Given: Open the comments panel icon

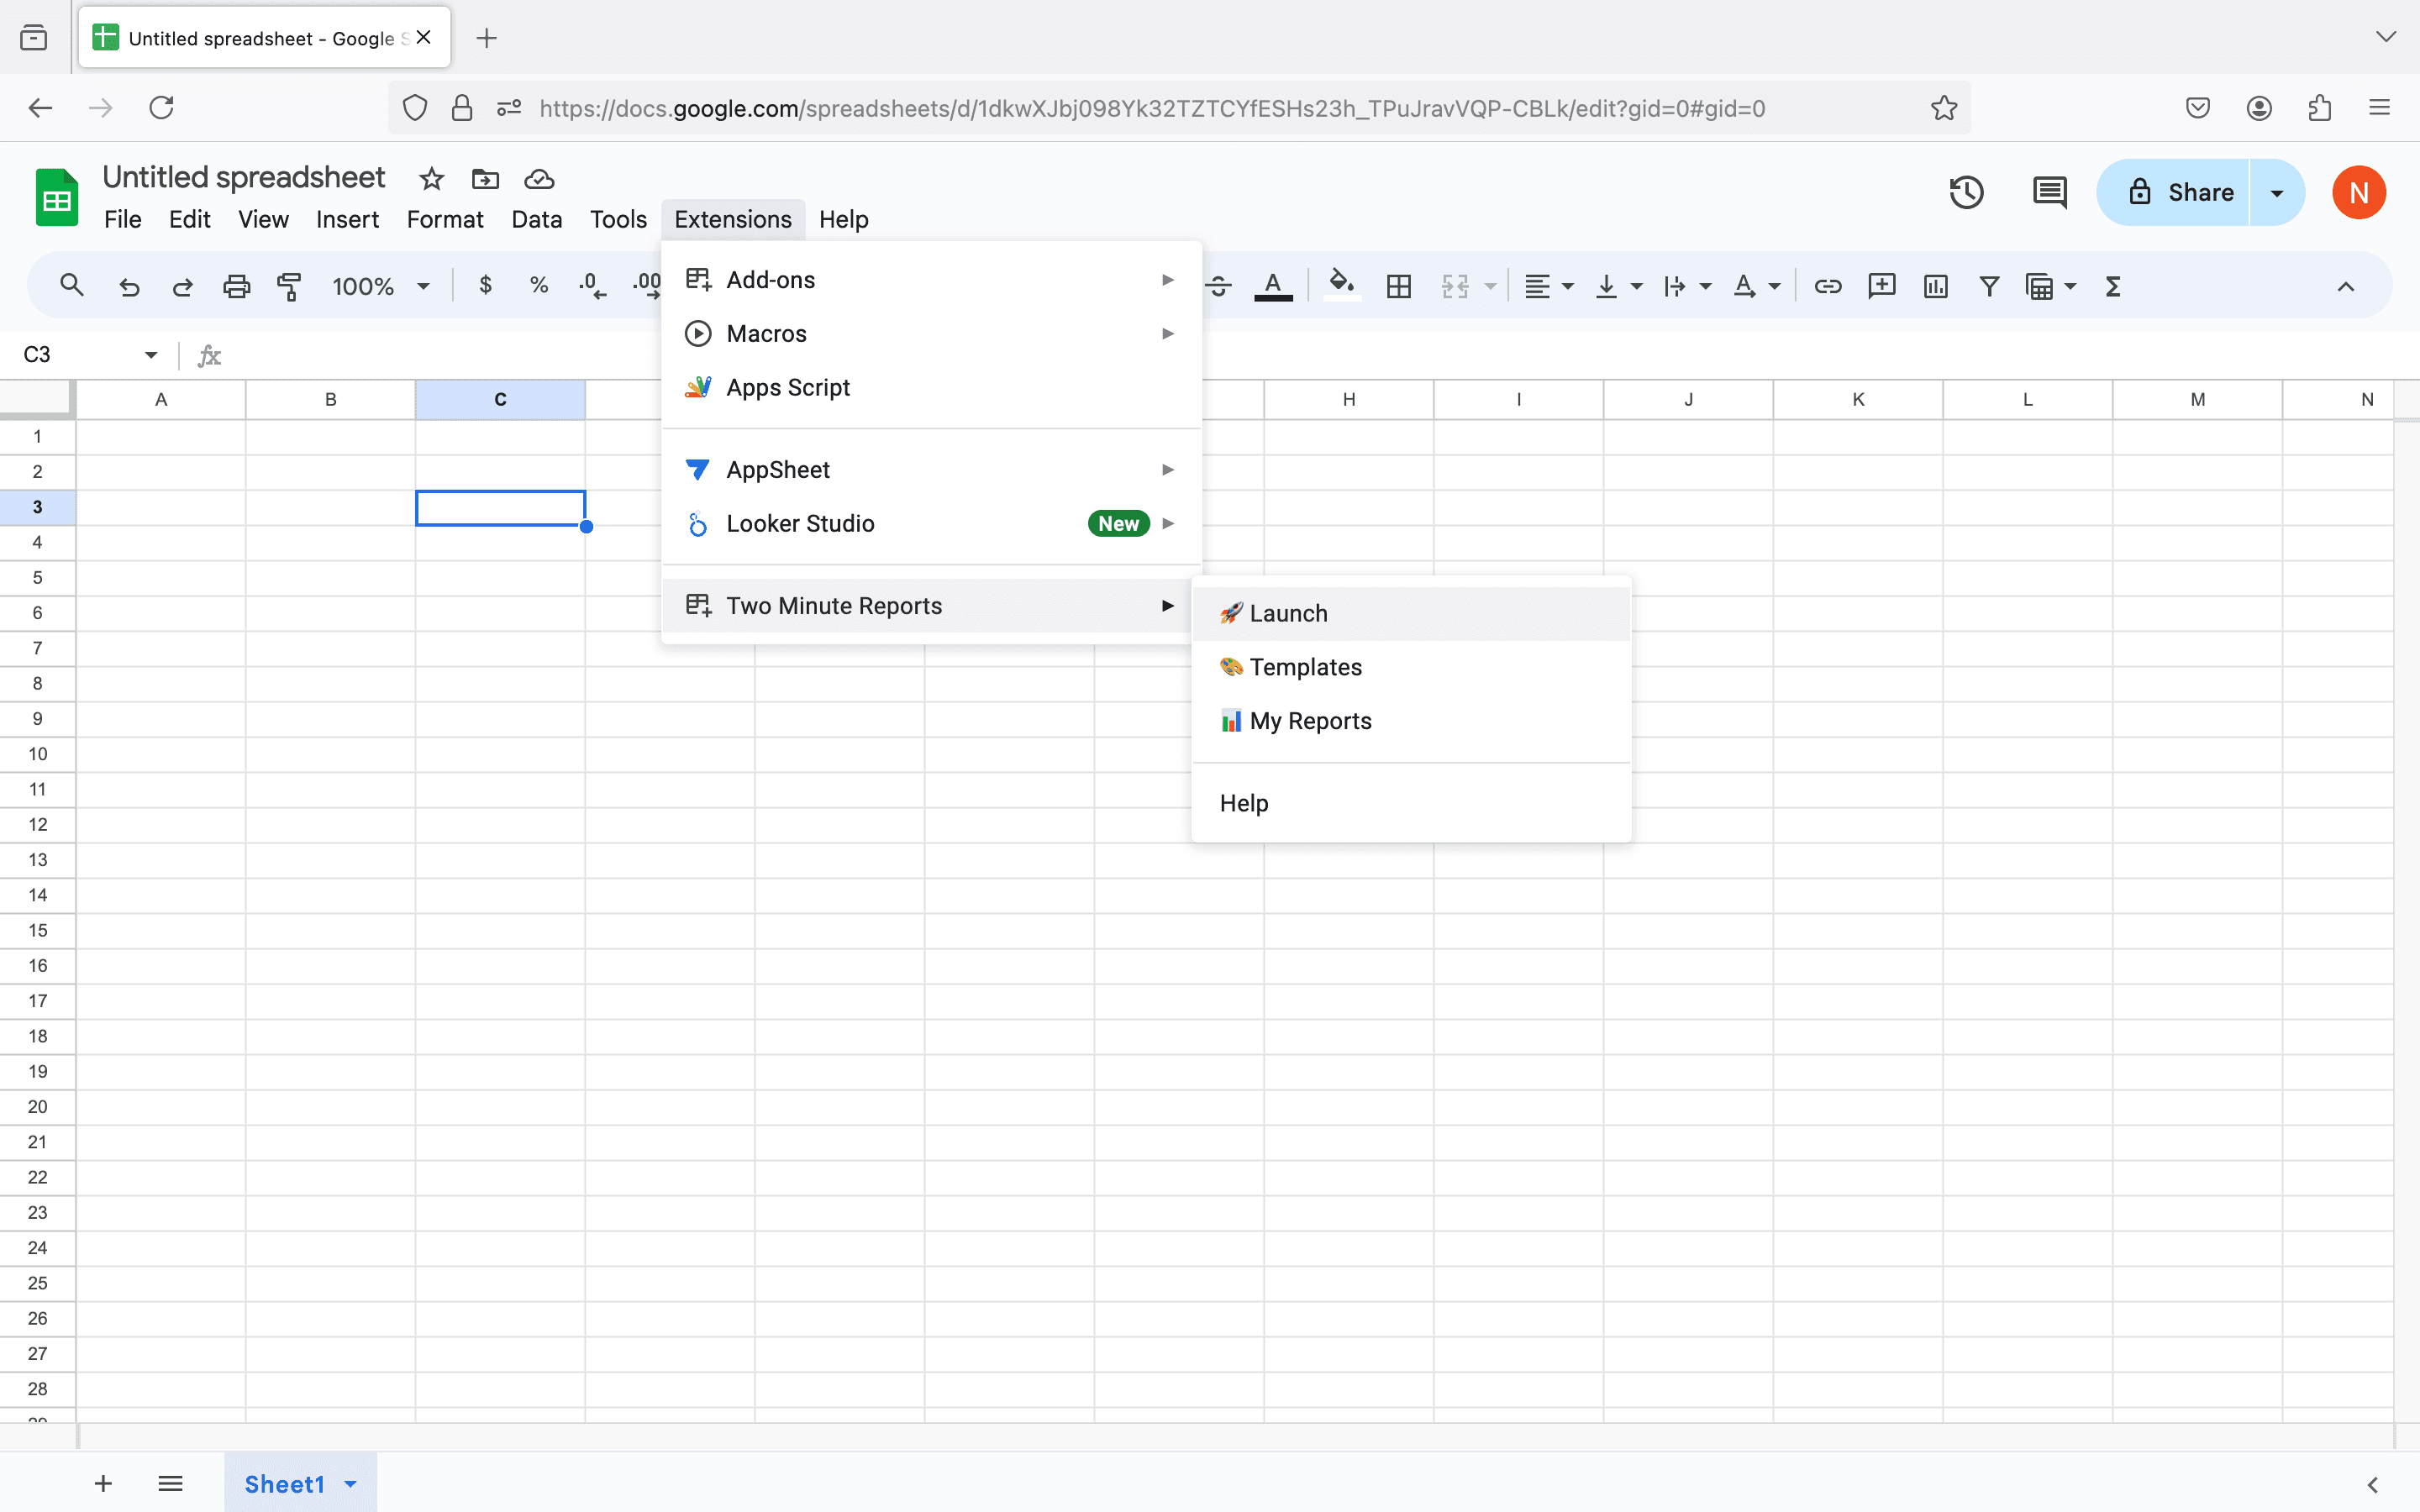Looking at the screenshot, I should pos(2049,192).
